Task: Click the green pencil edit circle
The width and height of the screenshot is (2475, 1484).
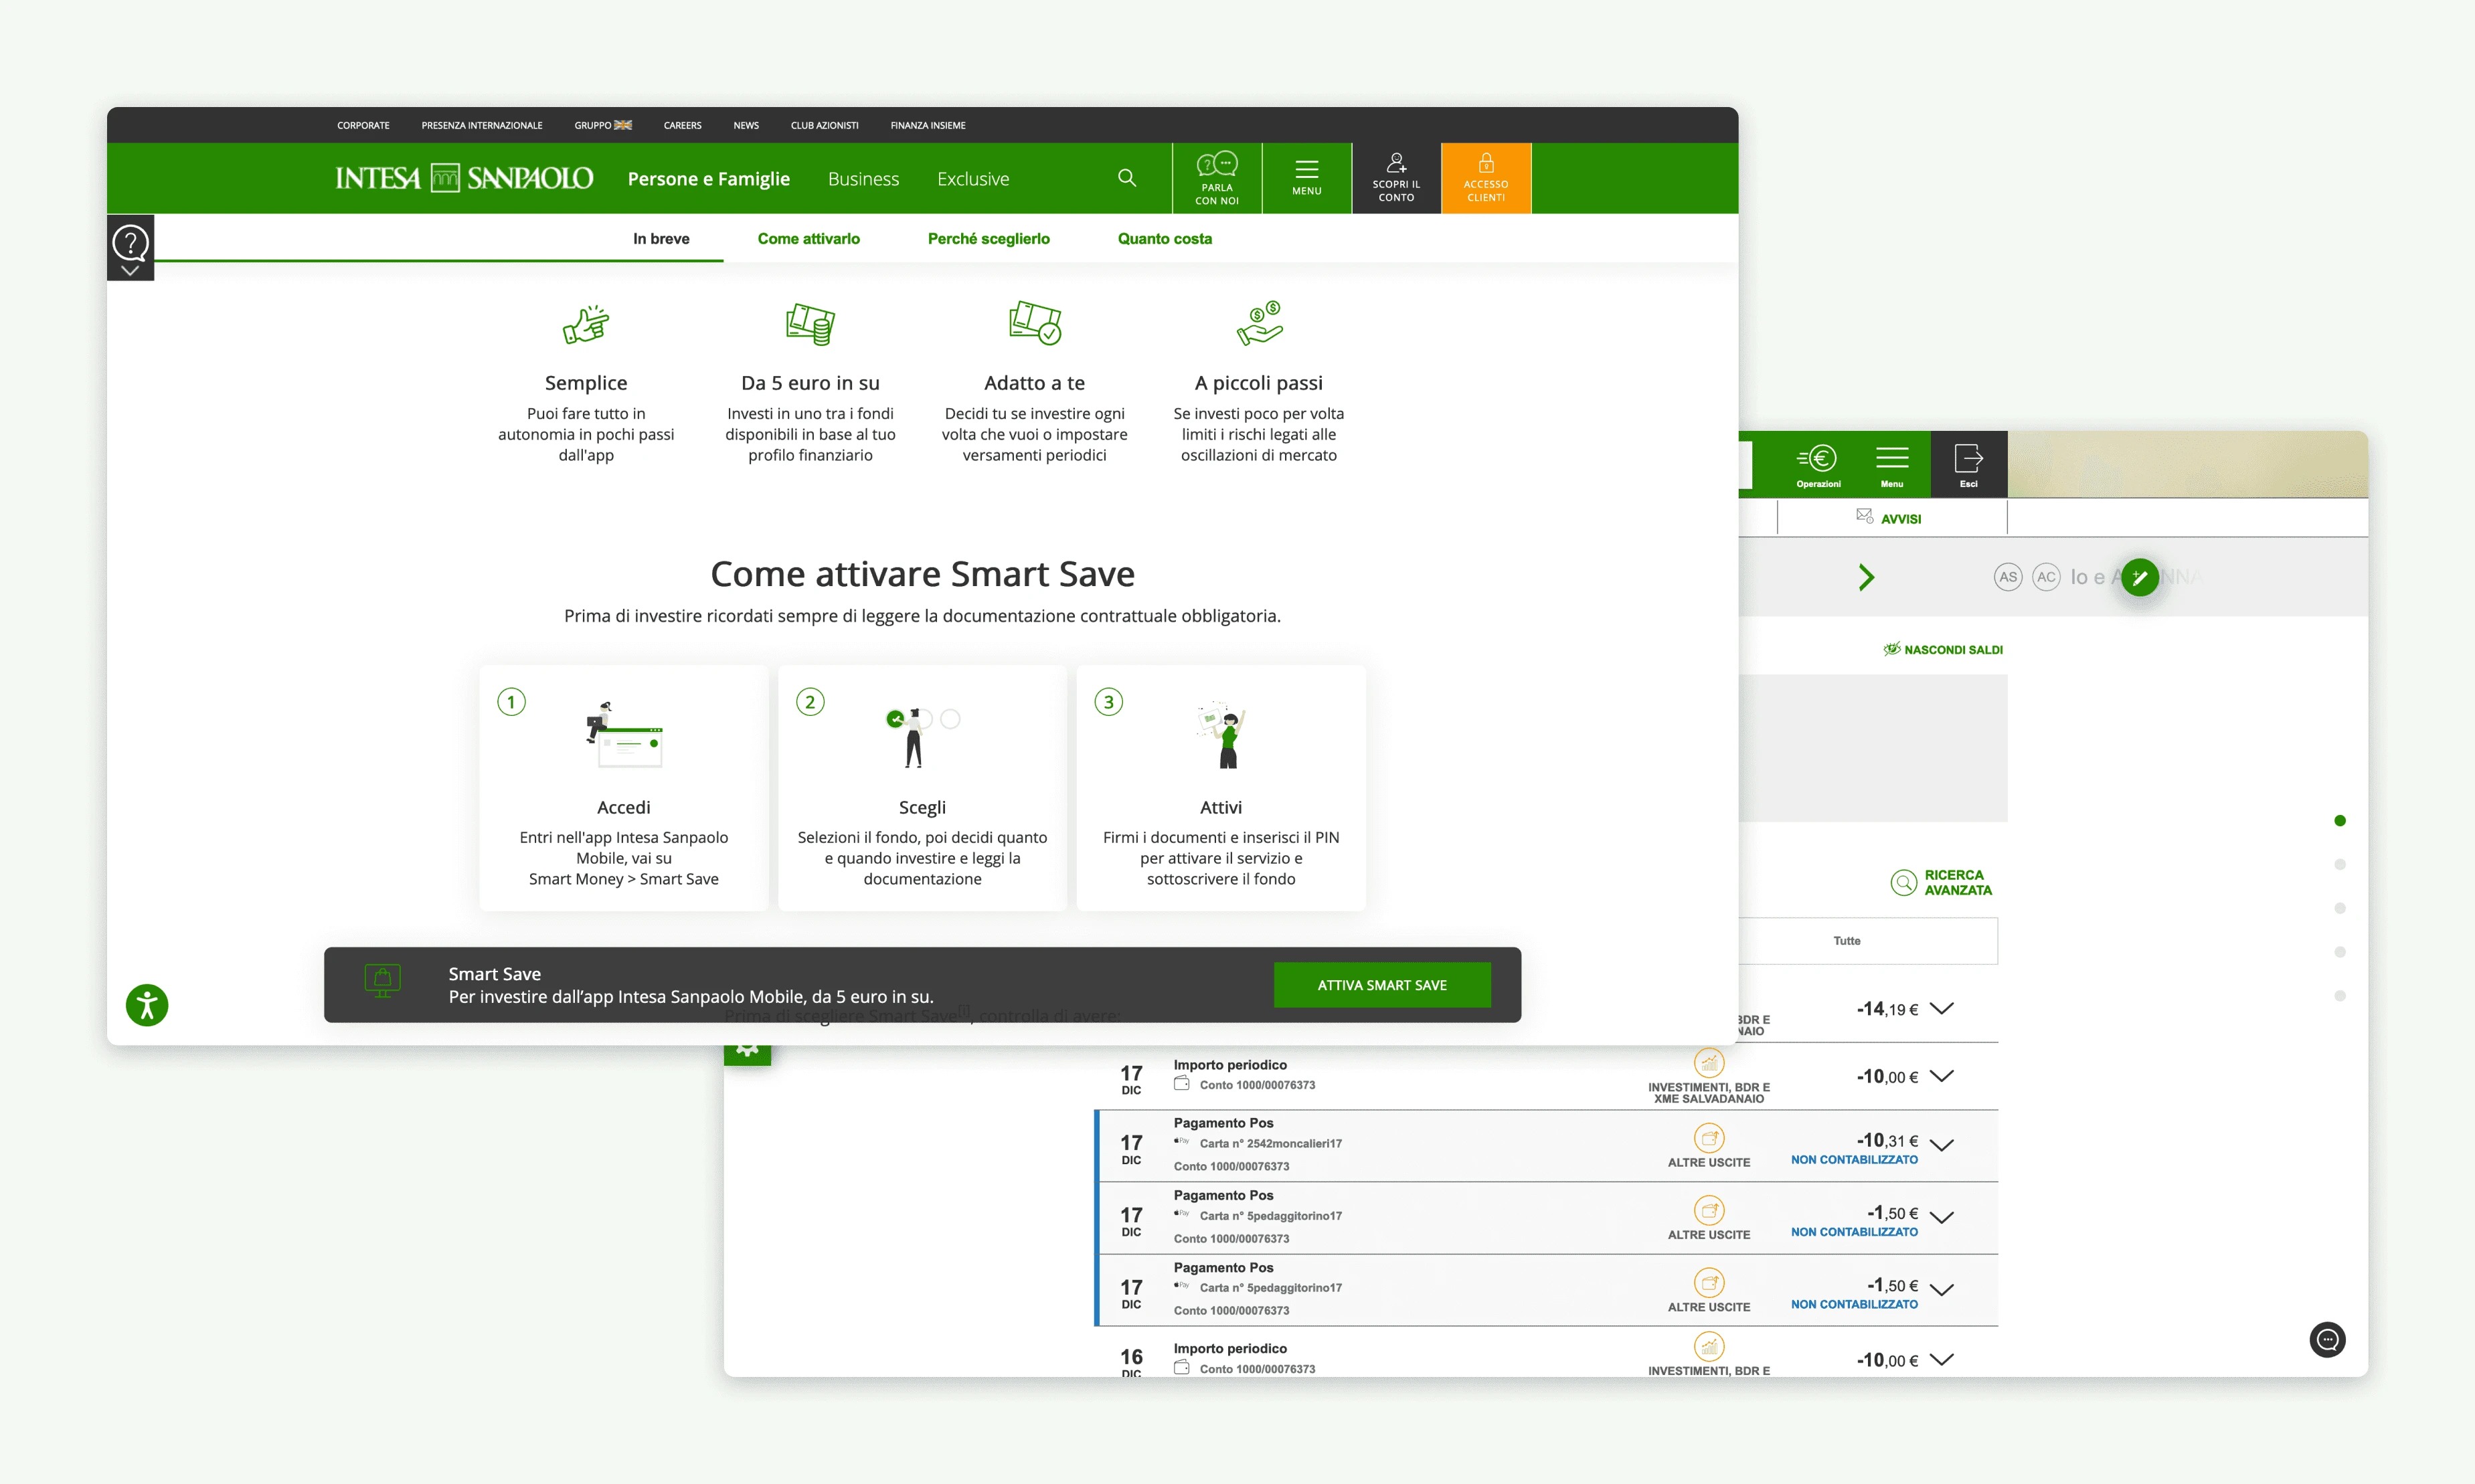Action: 2140,577
